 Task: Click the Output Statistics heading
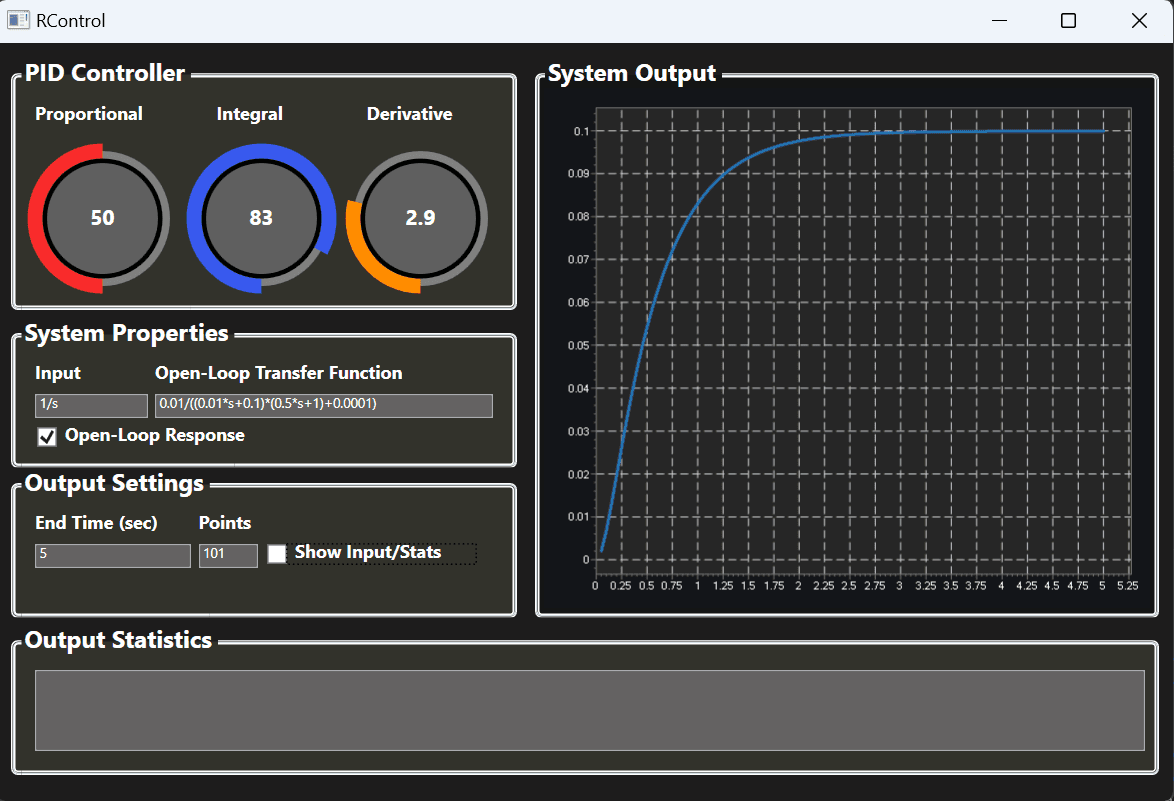pyautogui.click(x=118, y=640)
